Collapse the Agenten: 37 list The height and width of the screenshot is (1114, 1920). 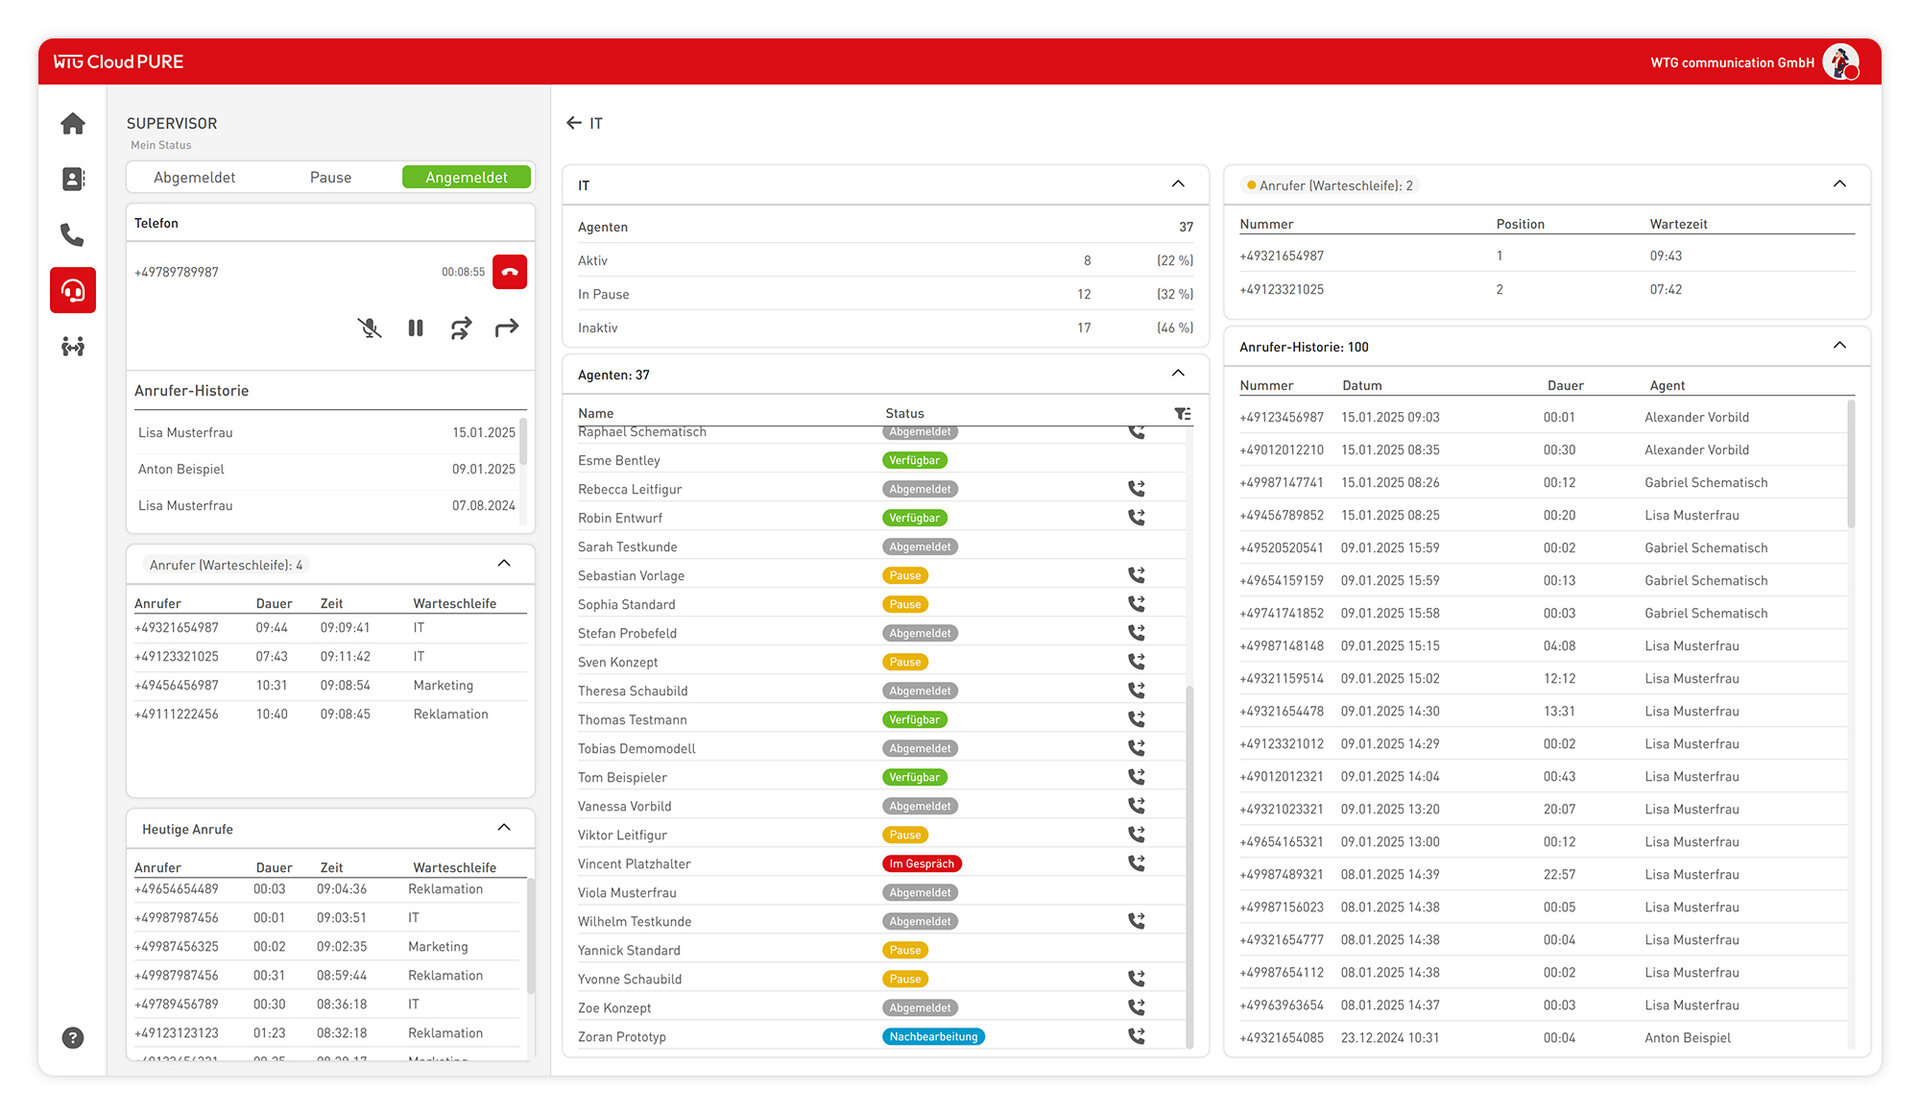[x=1178, y=373]
